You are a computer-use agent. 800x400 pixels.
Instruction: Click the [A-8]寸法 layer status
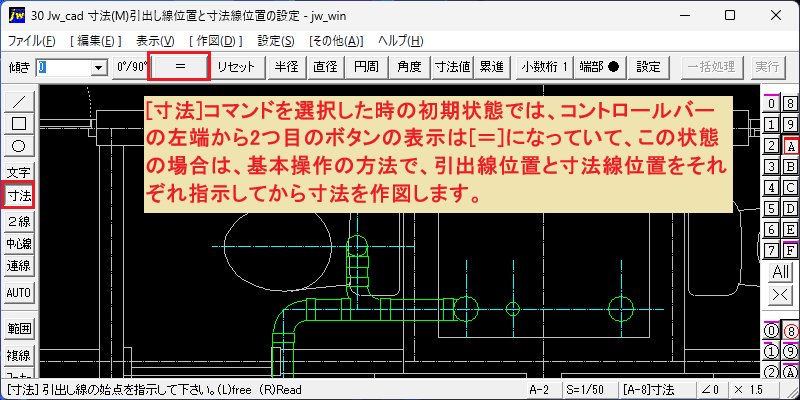click(657, 390)
